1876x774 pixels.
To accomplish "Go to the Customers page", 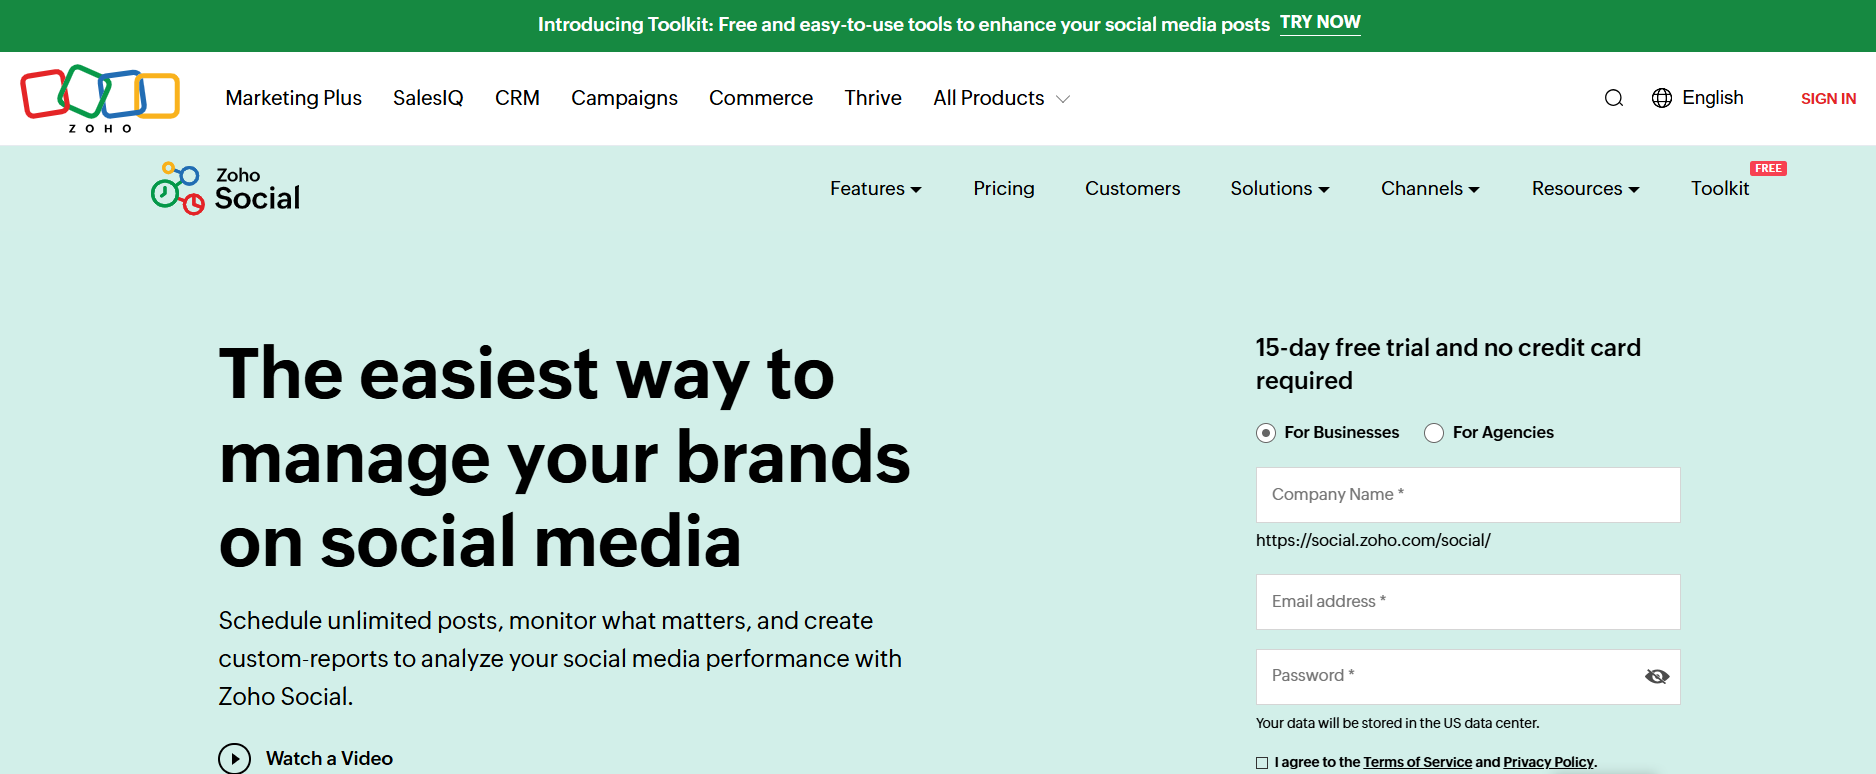I will pyautogui.click(x=1132, y=188).
